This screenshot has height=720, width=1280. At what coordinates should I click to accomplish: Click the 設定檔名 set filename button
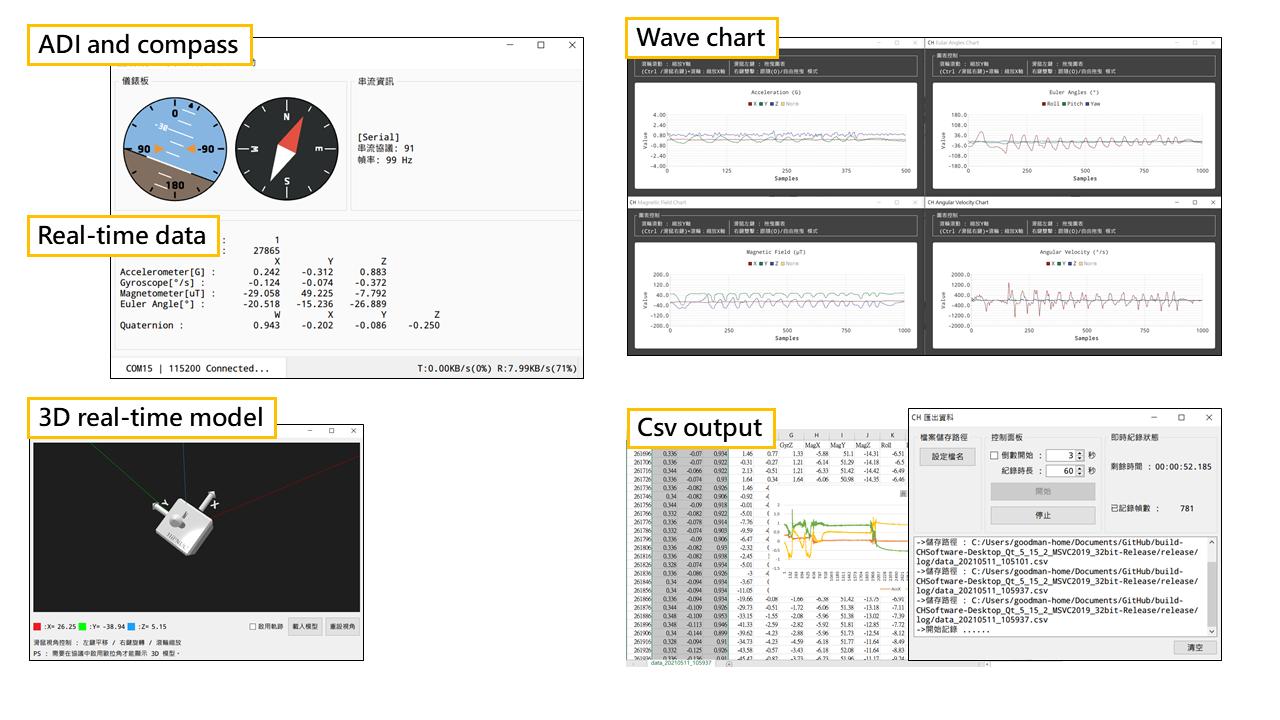(947, 457)
